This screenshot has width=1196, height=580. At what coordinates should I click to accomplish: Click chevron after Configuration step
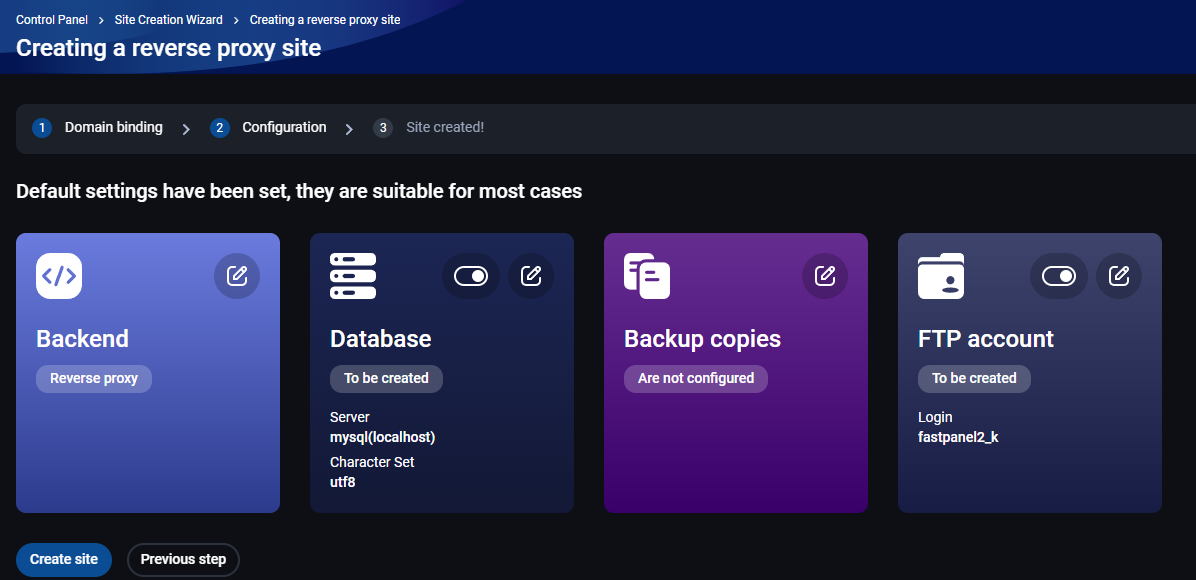tap(349, 129)
